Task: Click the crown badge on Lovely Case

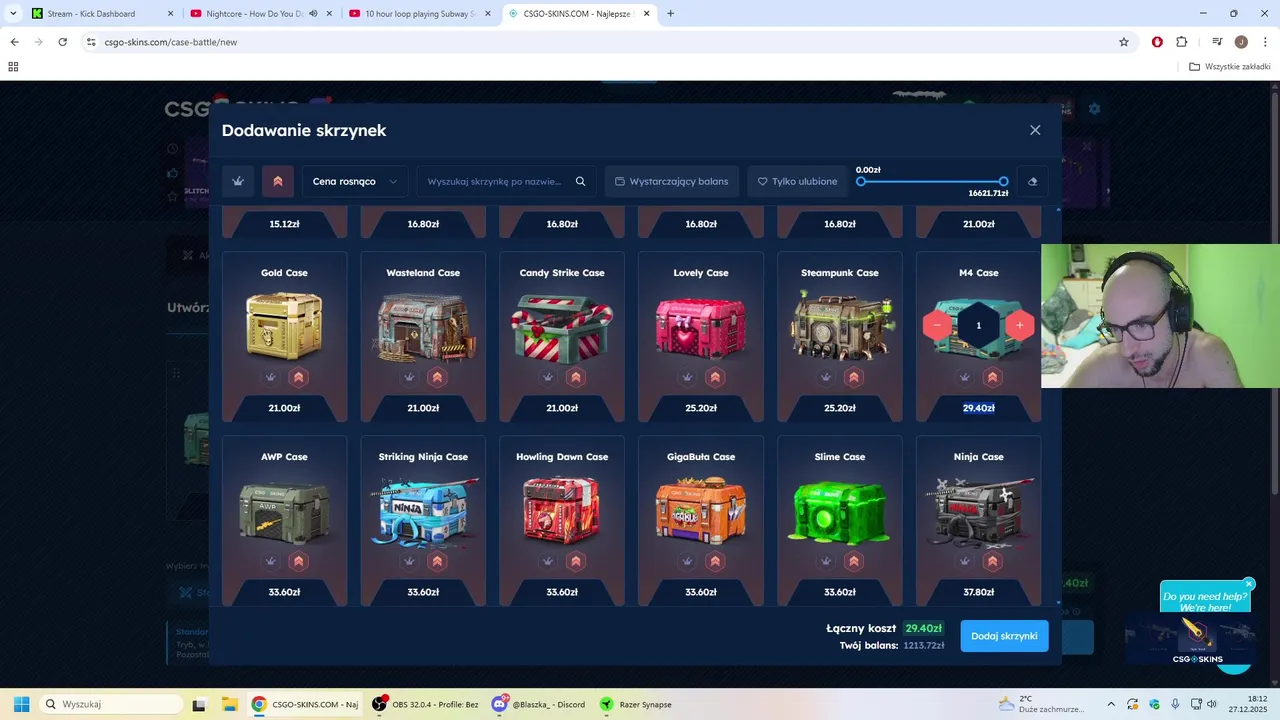Action: [x=687, y=377]
